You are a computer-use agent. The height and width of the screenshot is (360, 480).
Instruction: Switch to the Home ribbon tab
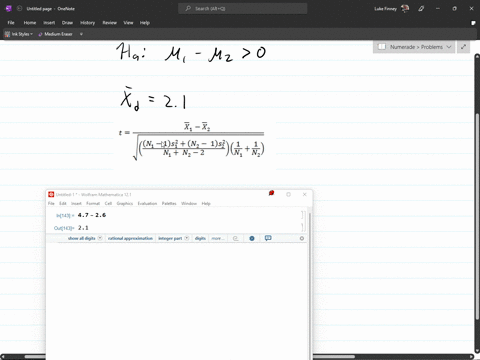click(30, 23)
